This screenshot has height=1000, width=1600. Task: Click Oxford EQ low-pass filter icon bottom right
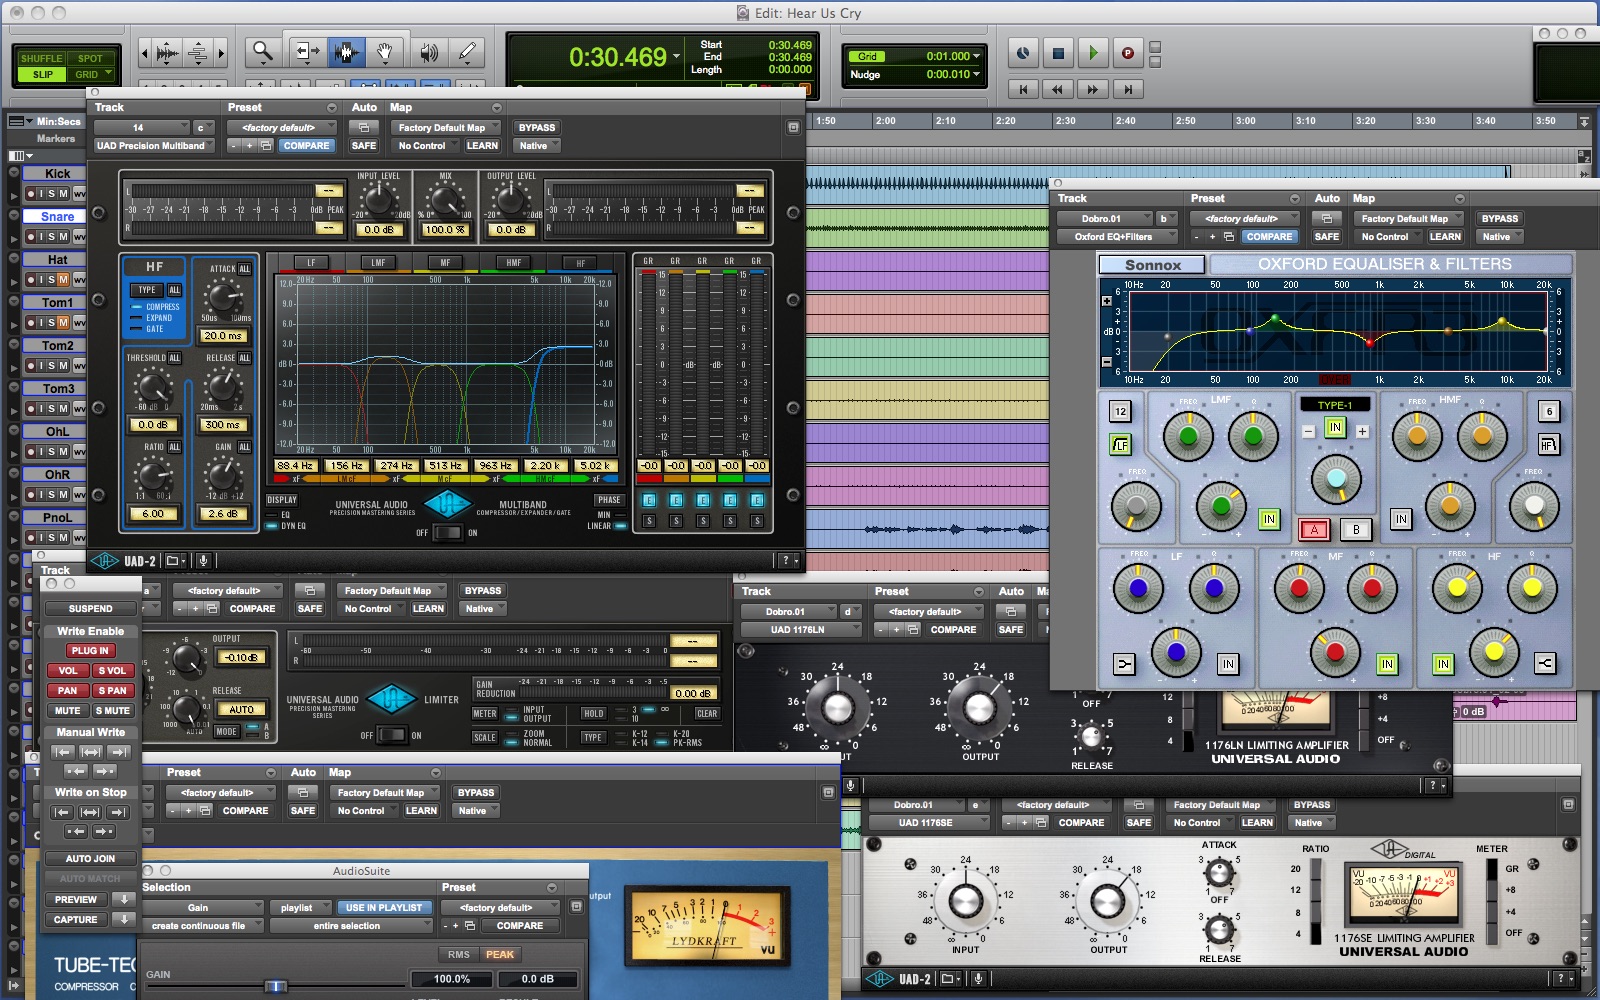click(x=1545, y=663)
